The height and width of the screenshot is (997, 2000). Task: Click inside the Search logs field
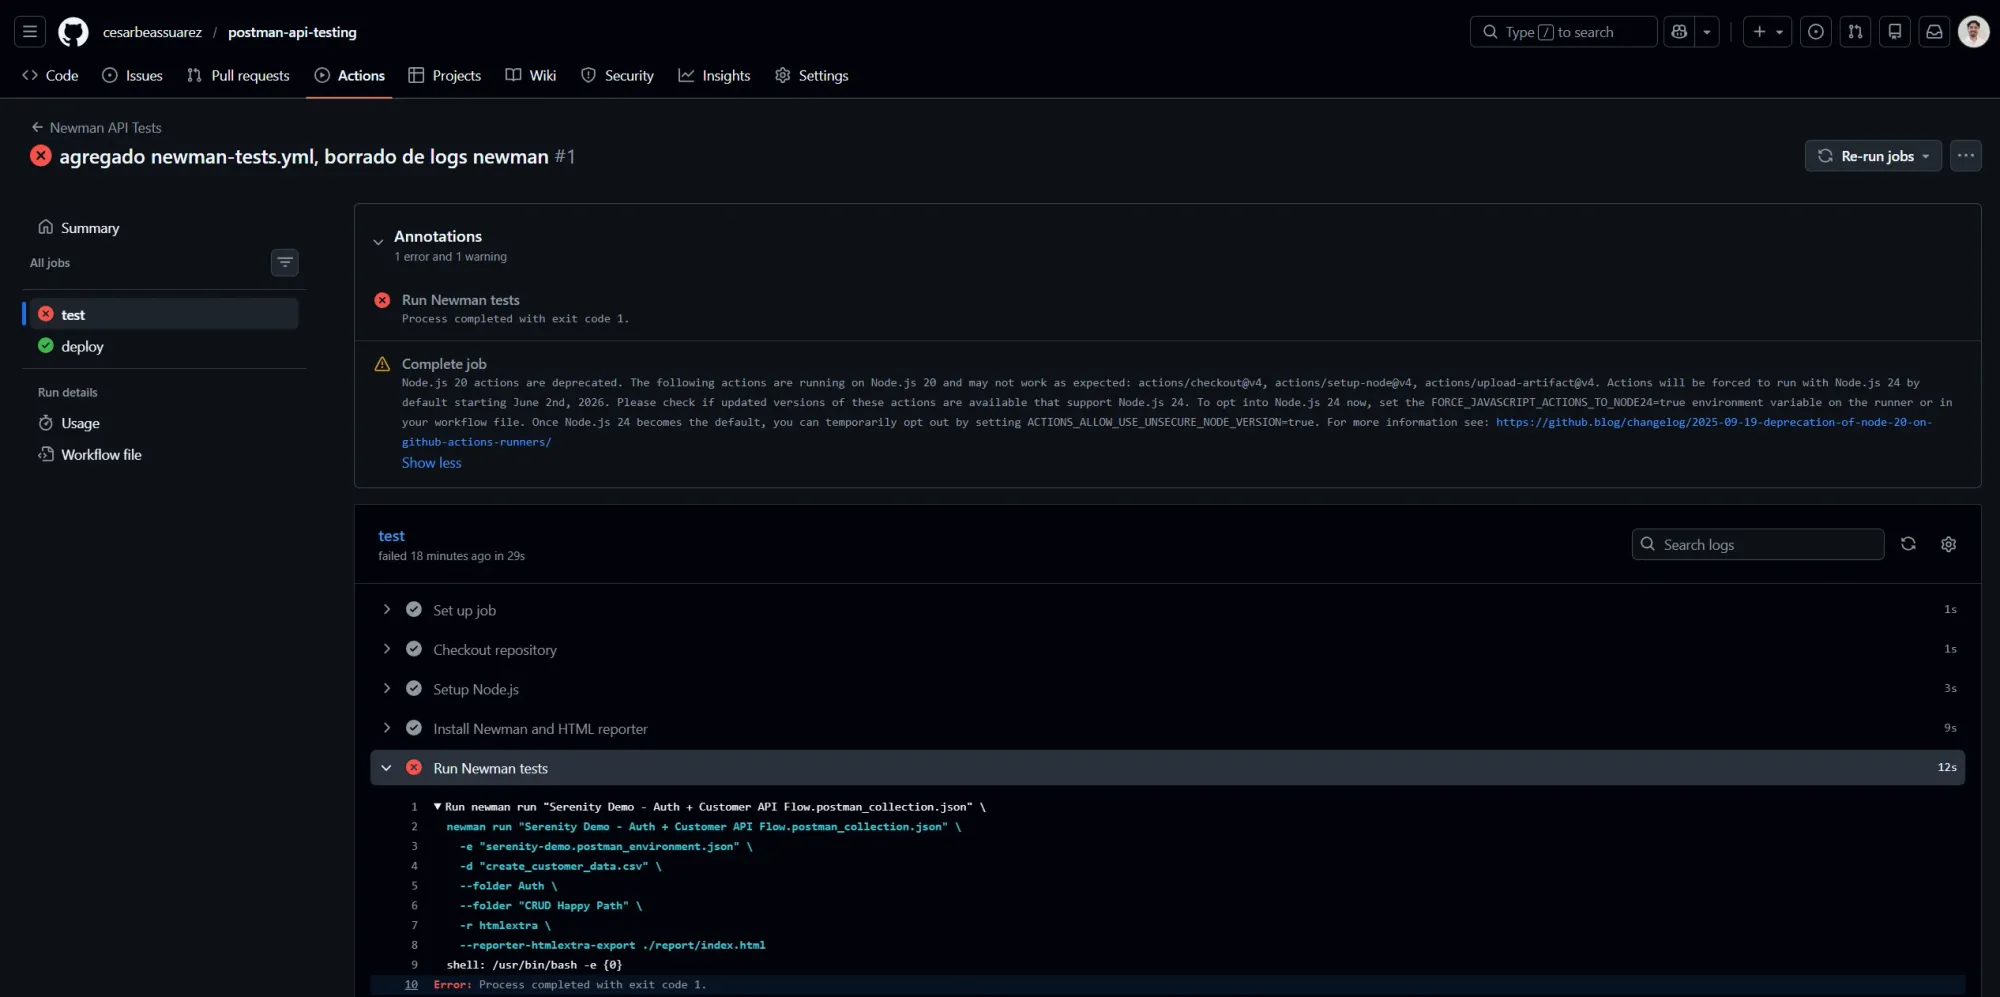click(x=1757, y=544)
